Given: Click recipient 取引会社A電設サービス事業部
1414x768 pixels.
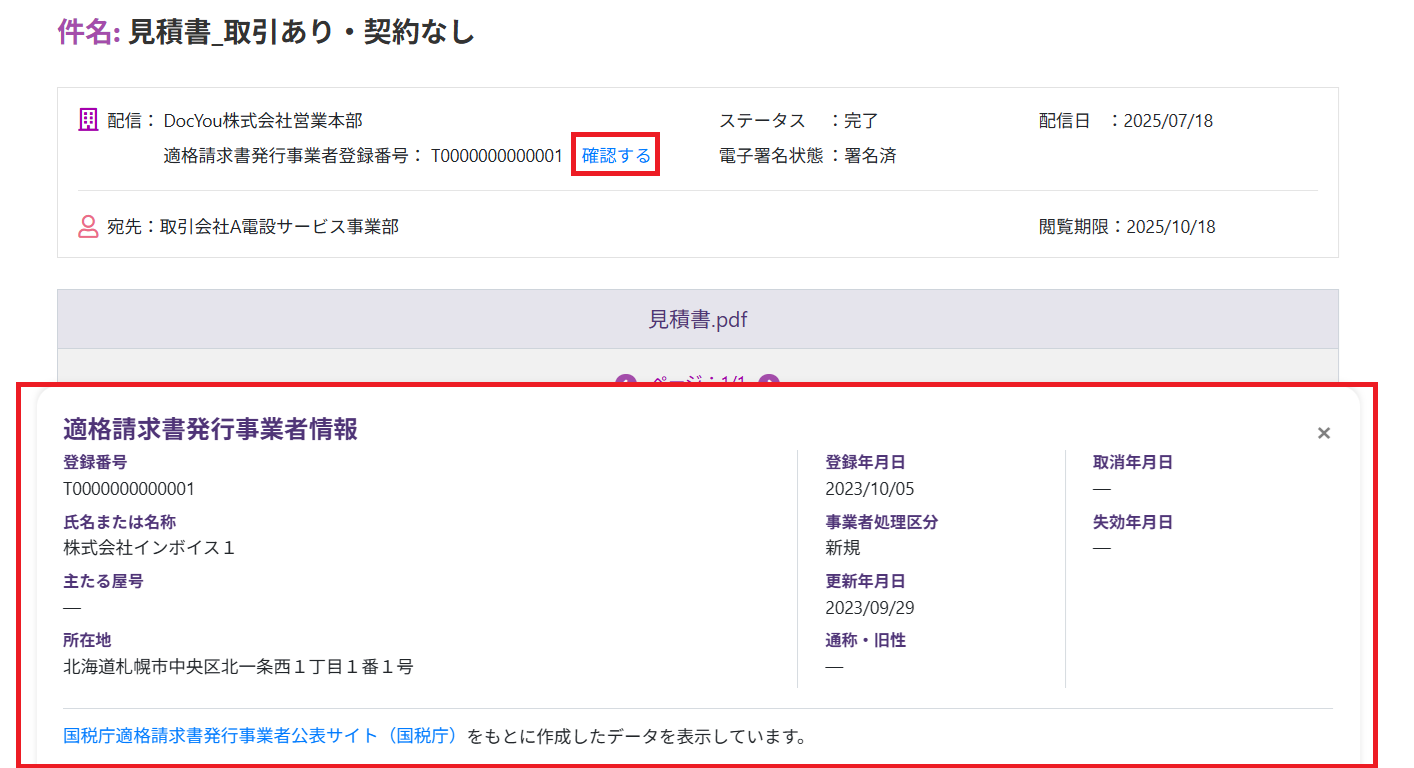Looking at the screenshot, I should (279, 227).
